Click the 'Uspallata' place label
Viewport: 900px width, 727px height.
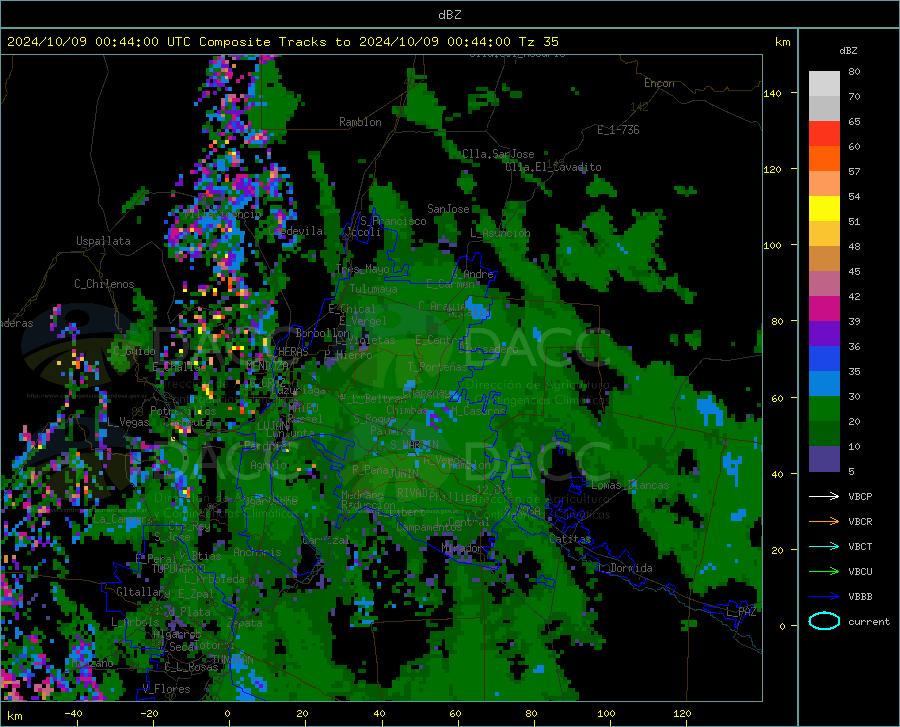click(103, 242)
